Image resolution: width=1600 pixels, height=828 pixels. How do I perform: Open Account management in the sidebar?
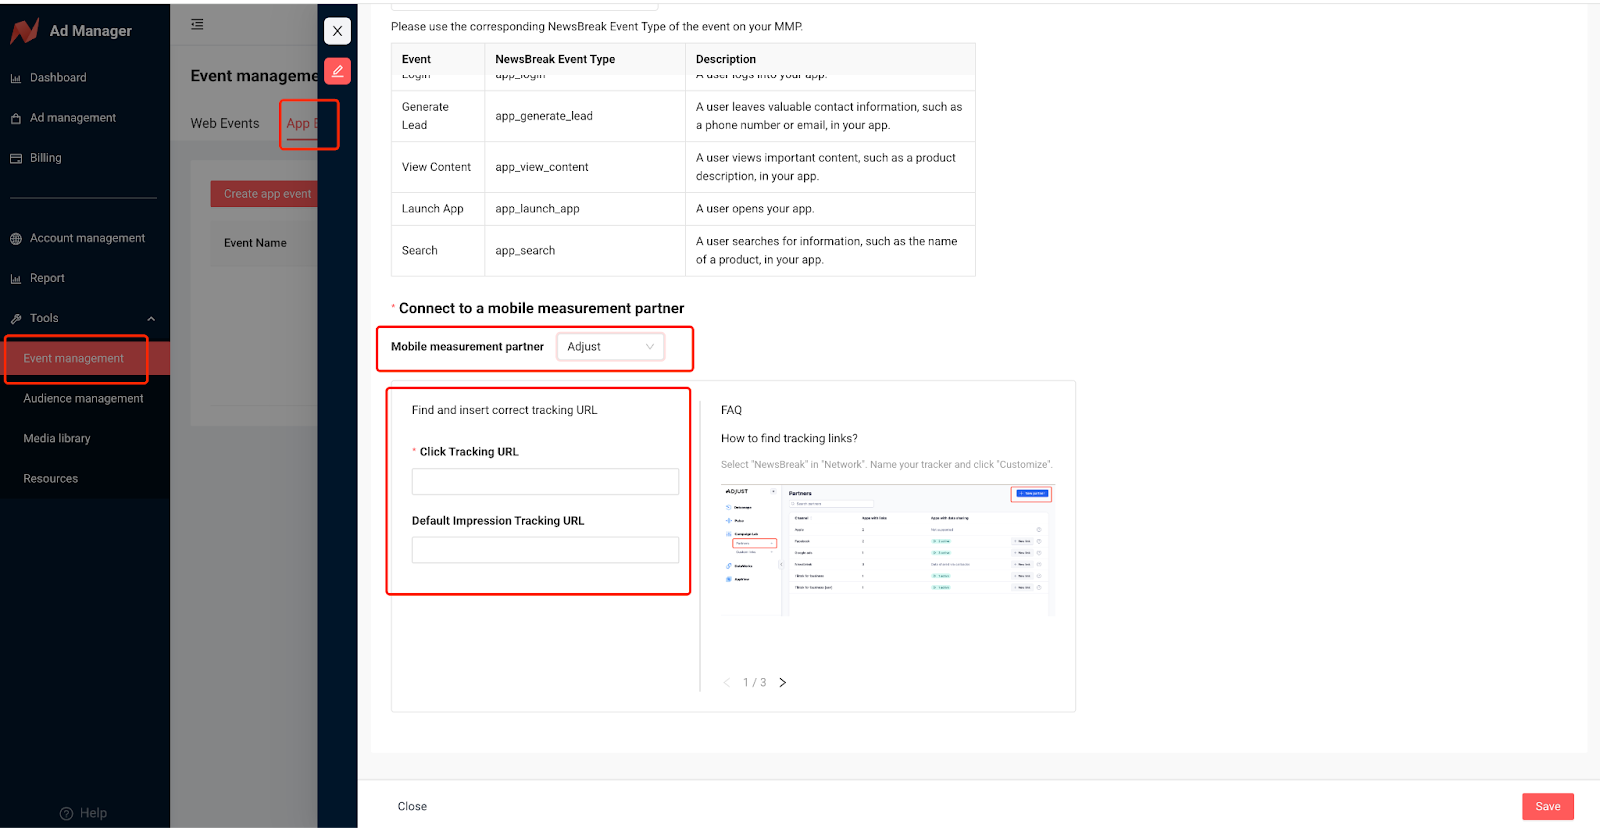click(87, 238)
